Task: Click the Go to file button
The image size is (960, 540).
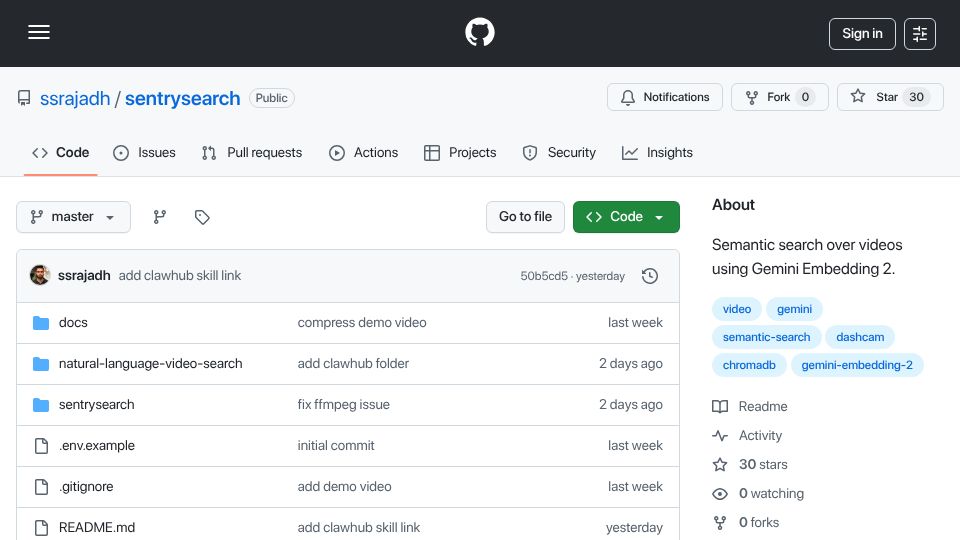Action: (525, 217)
